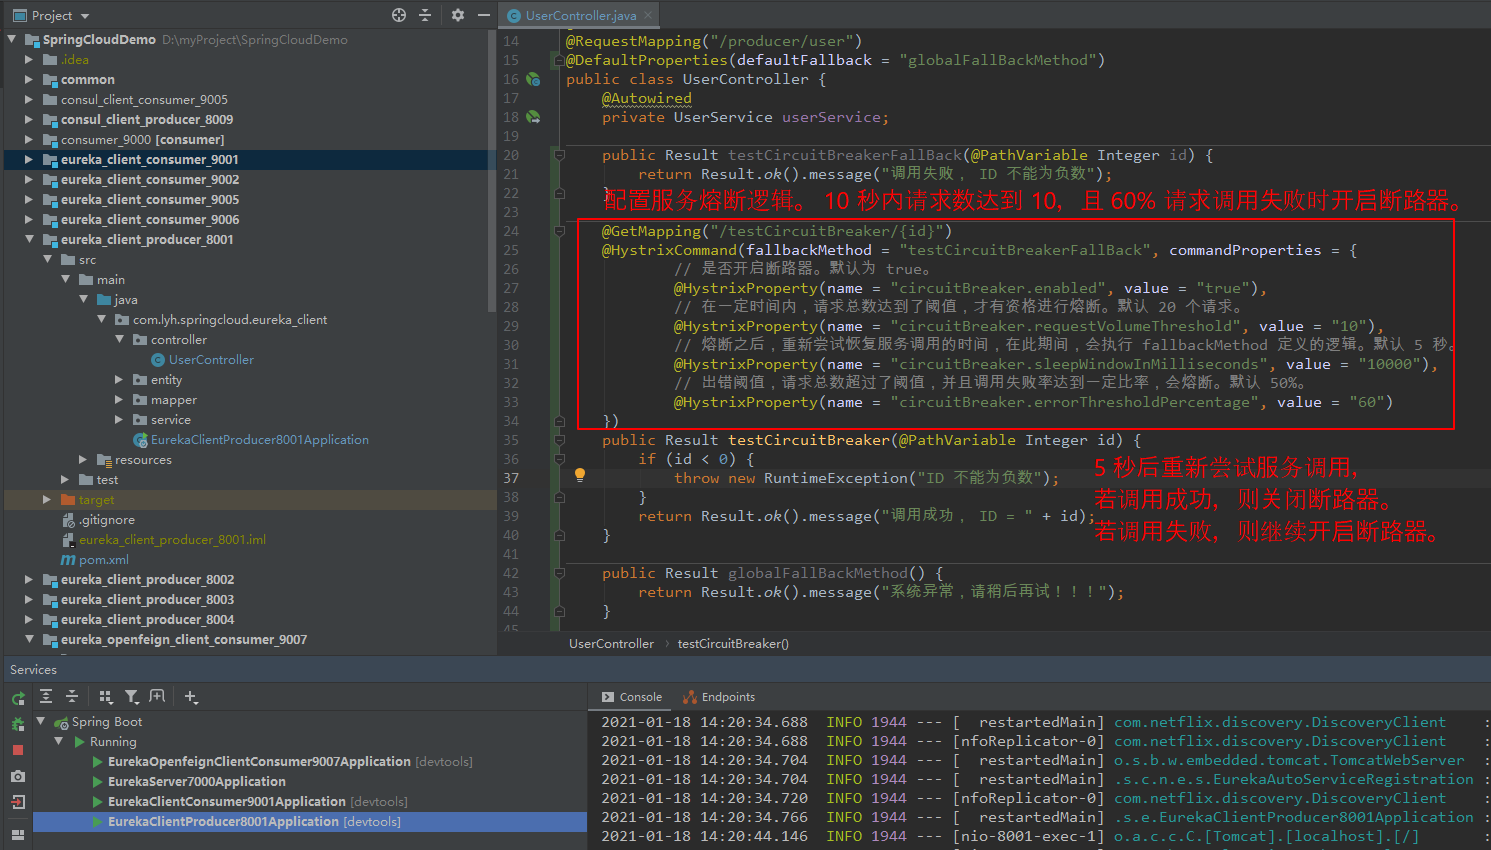Select EurekaClientConsumer9001Application service

click(226, 802)
